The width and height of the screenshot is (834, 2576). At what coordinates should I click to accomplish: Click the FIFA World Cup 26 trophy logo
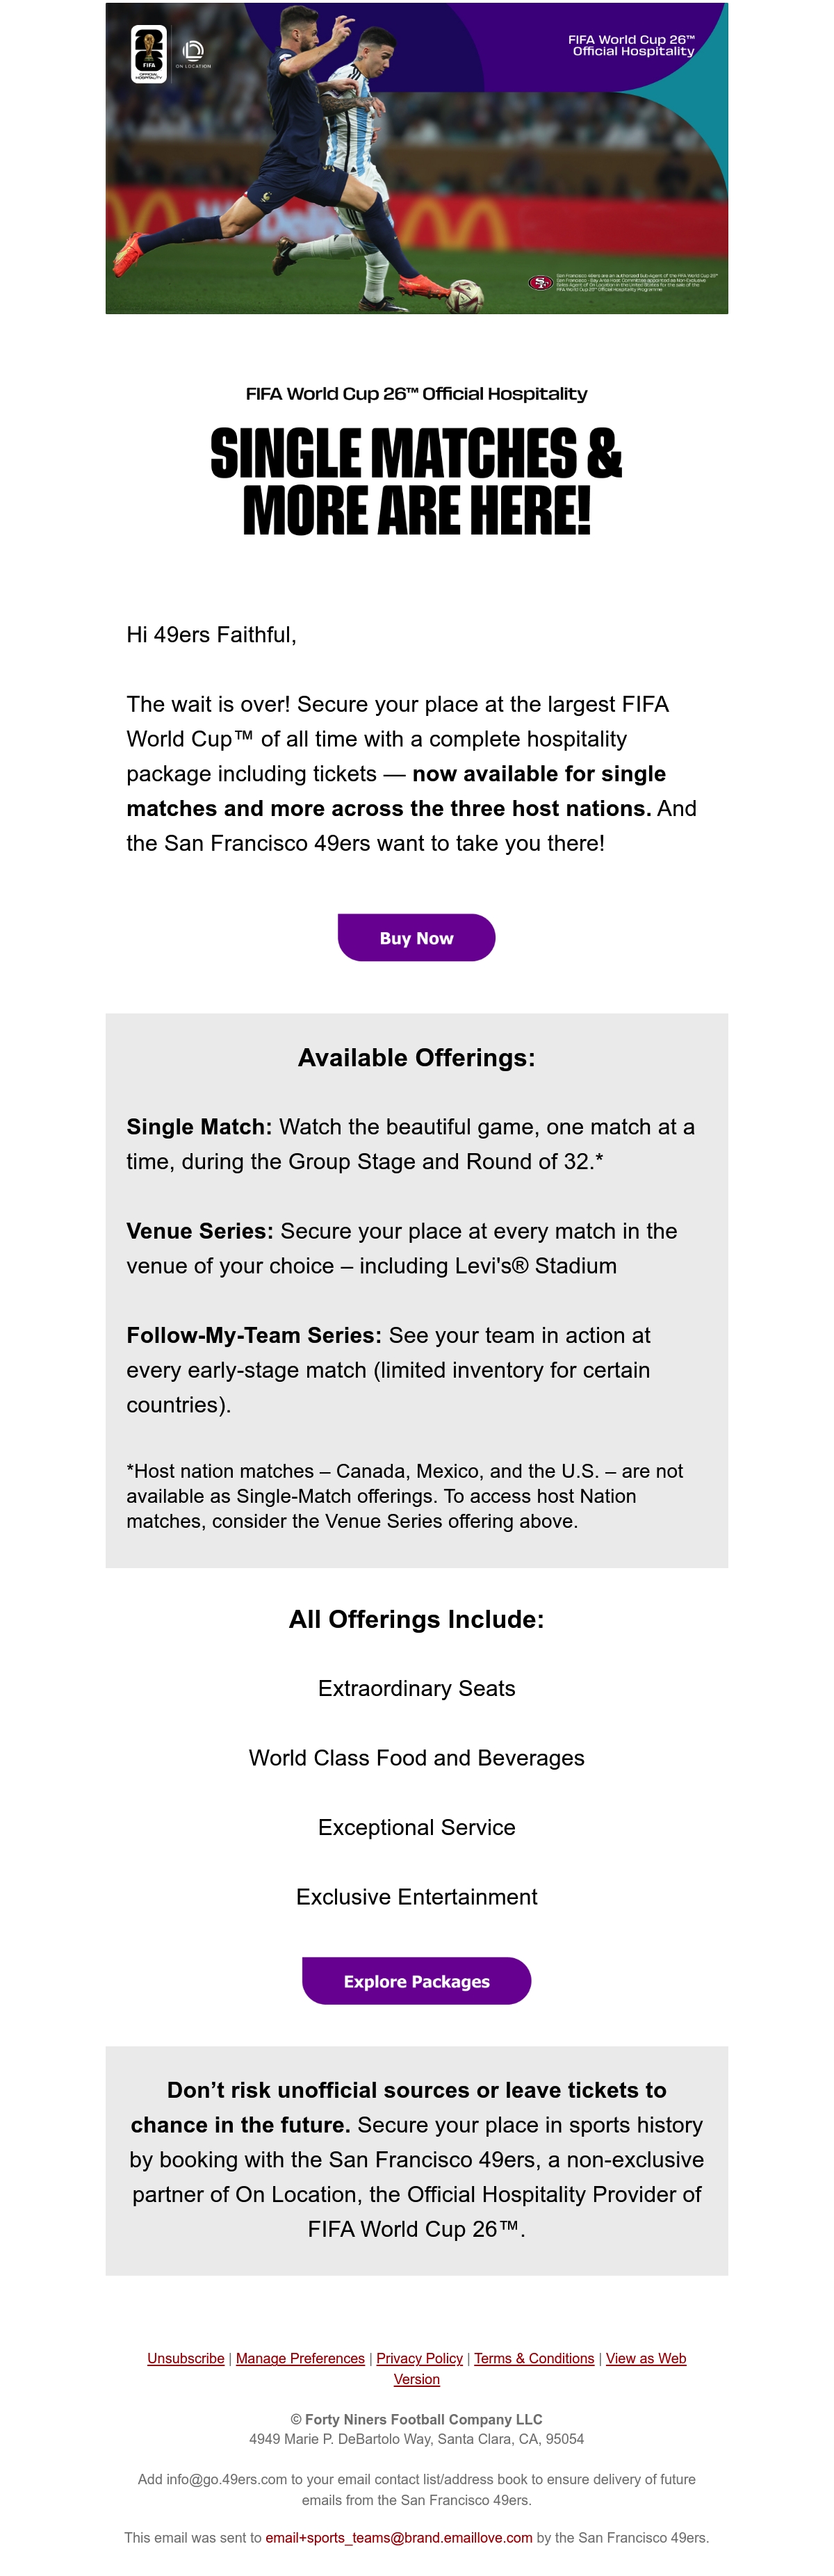[x=149, y=54]
